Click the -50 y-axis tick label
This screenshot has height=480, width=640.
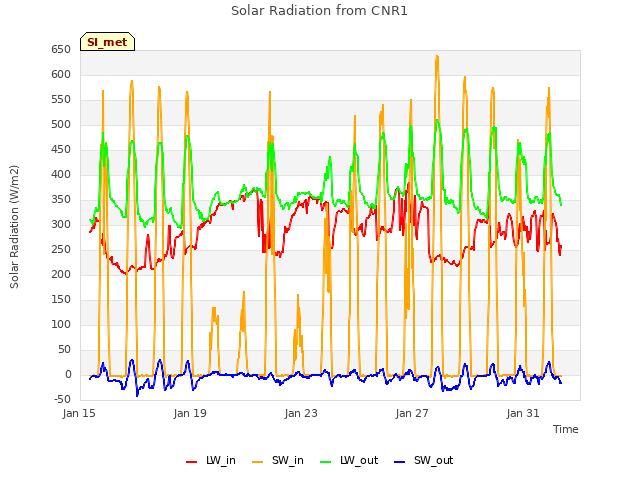click(62, 399)
